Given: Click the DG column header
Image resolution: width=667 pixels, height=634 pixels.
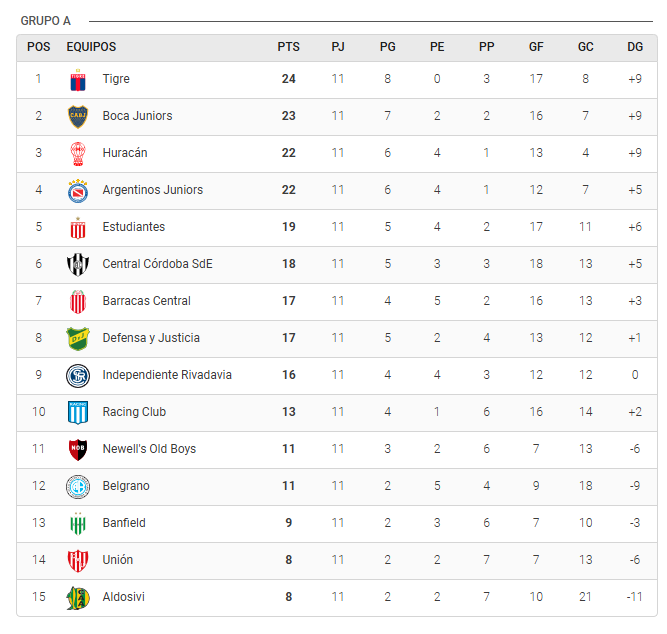Looking at the screenshot, I should pyautogui.click(x=635, y=47).
